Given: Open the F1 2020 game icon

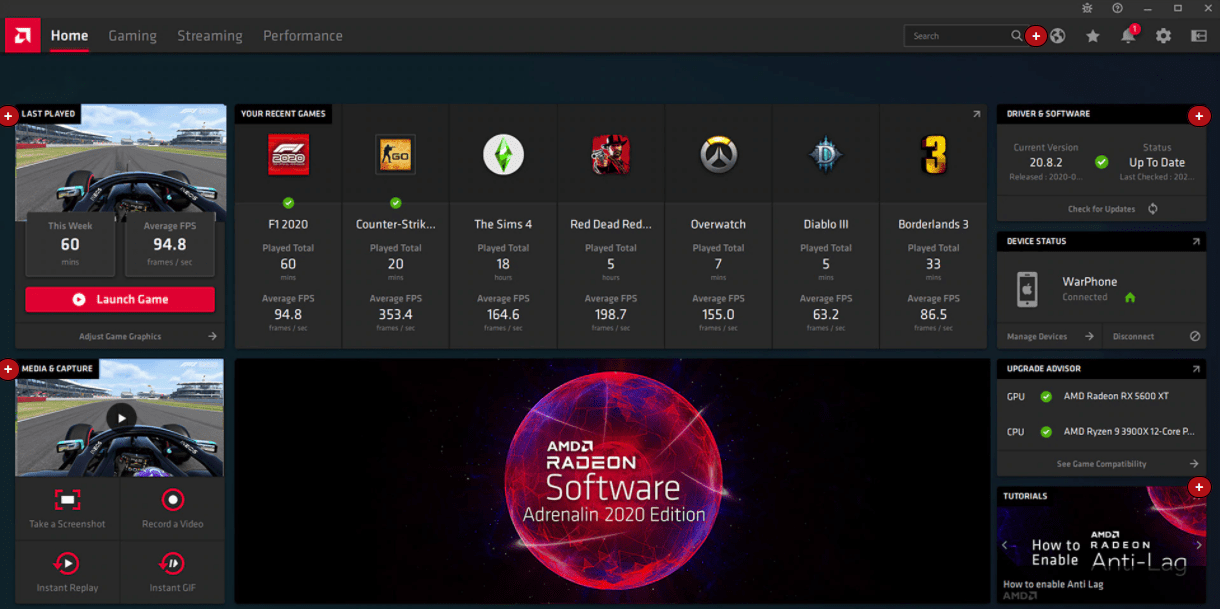Looking at the screenshot, I should point(288,155).
